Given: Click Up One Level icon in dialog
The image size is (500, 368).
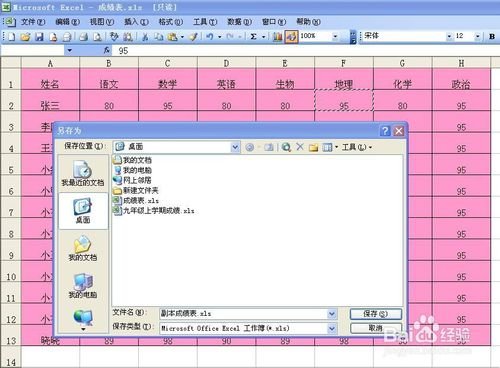Looking at the screenshot, I should [x=269, y=147].
